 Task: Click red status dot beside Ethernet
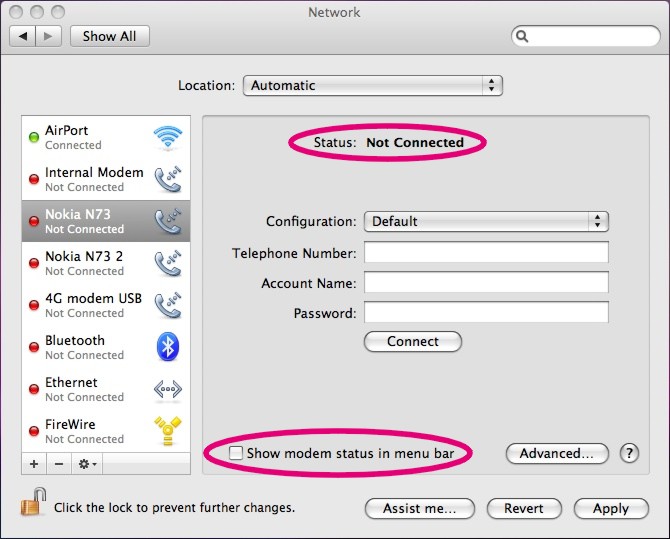[x=34, y=389]
